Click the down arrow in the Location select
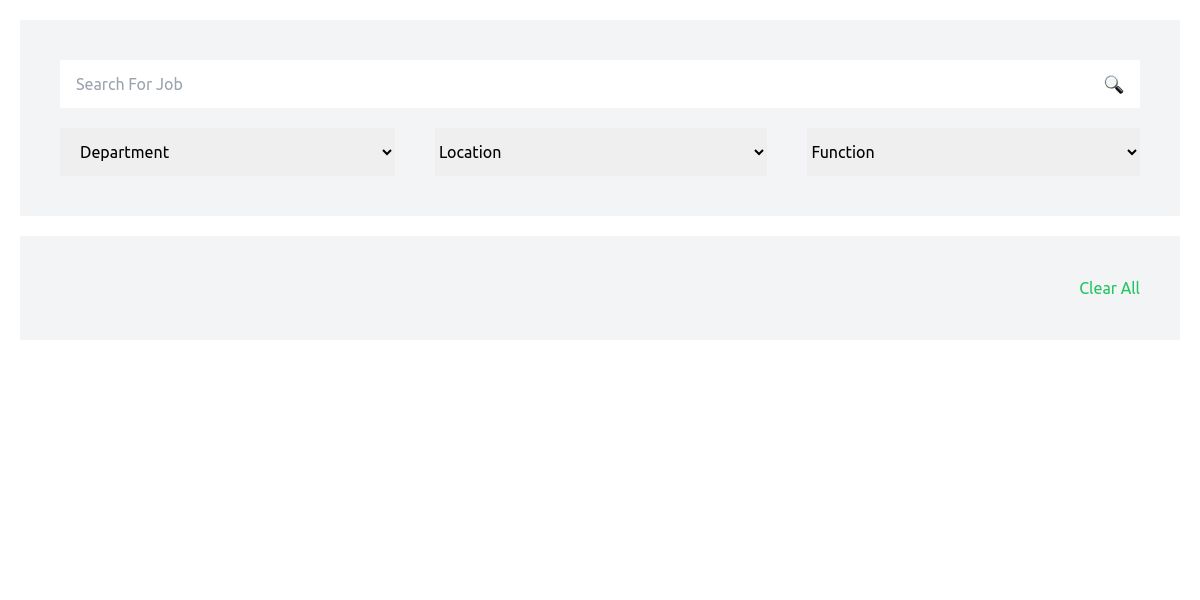Image resolution: width=1200 pixels, height=600 pixels. coord(758,152)
